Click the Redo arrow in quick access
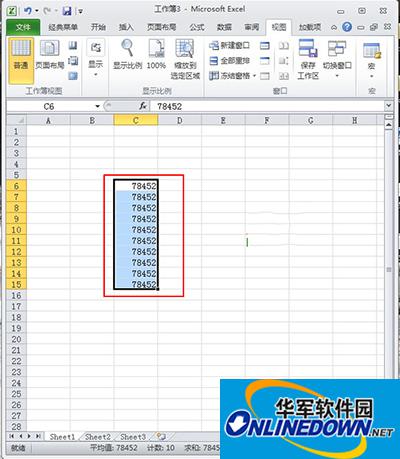 (x=47, y=11)
